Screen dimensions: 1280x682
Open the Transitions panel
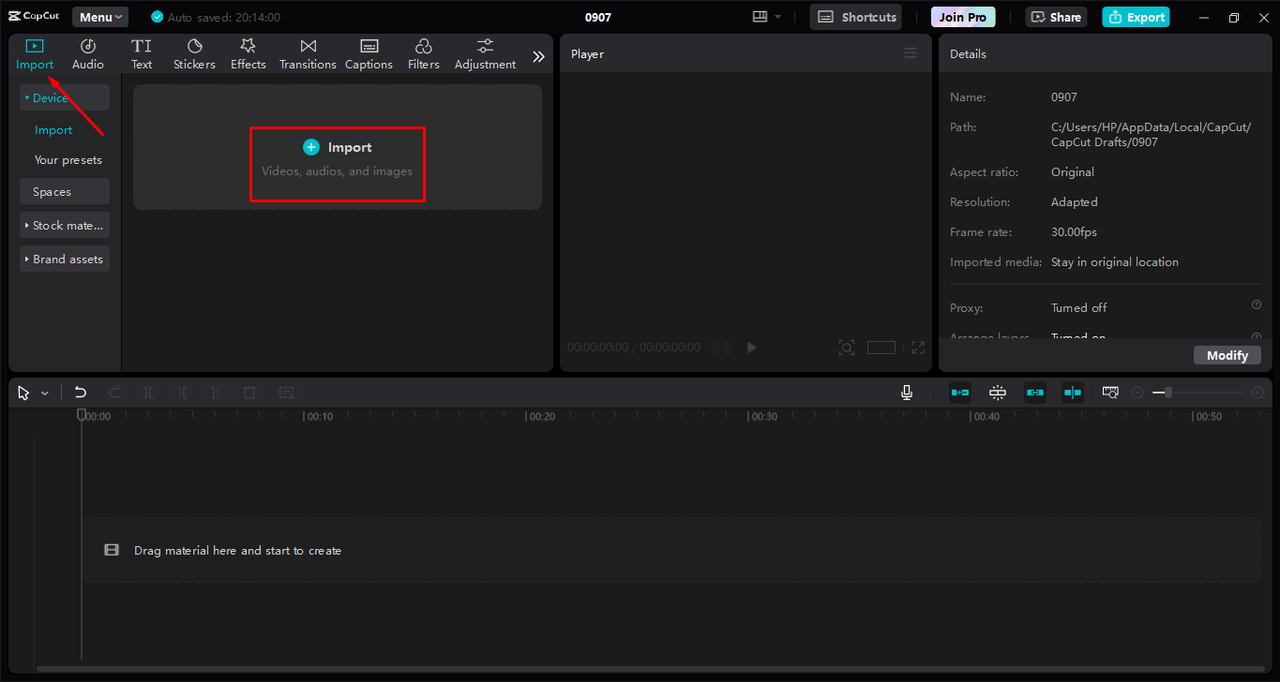pos(308,54)
